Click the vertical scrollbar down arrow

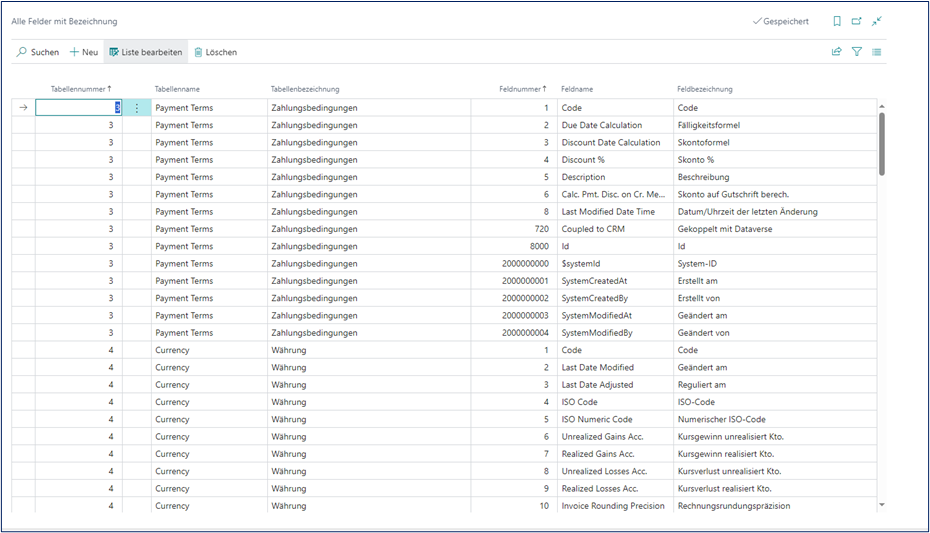tap(881, 506)
